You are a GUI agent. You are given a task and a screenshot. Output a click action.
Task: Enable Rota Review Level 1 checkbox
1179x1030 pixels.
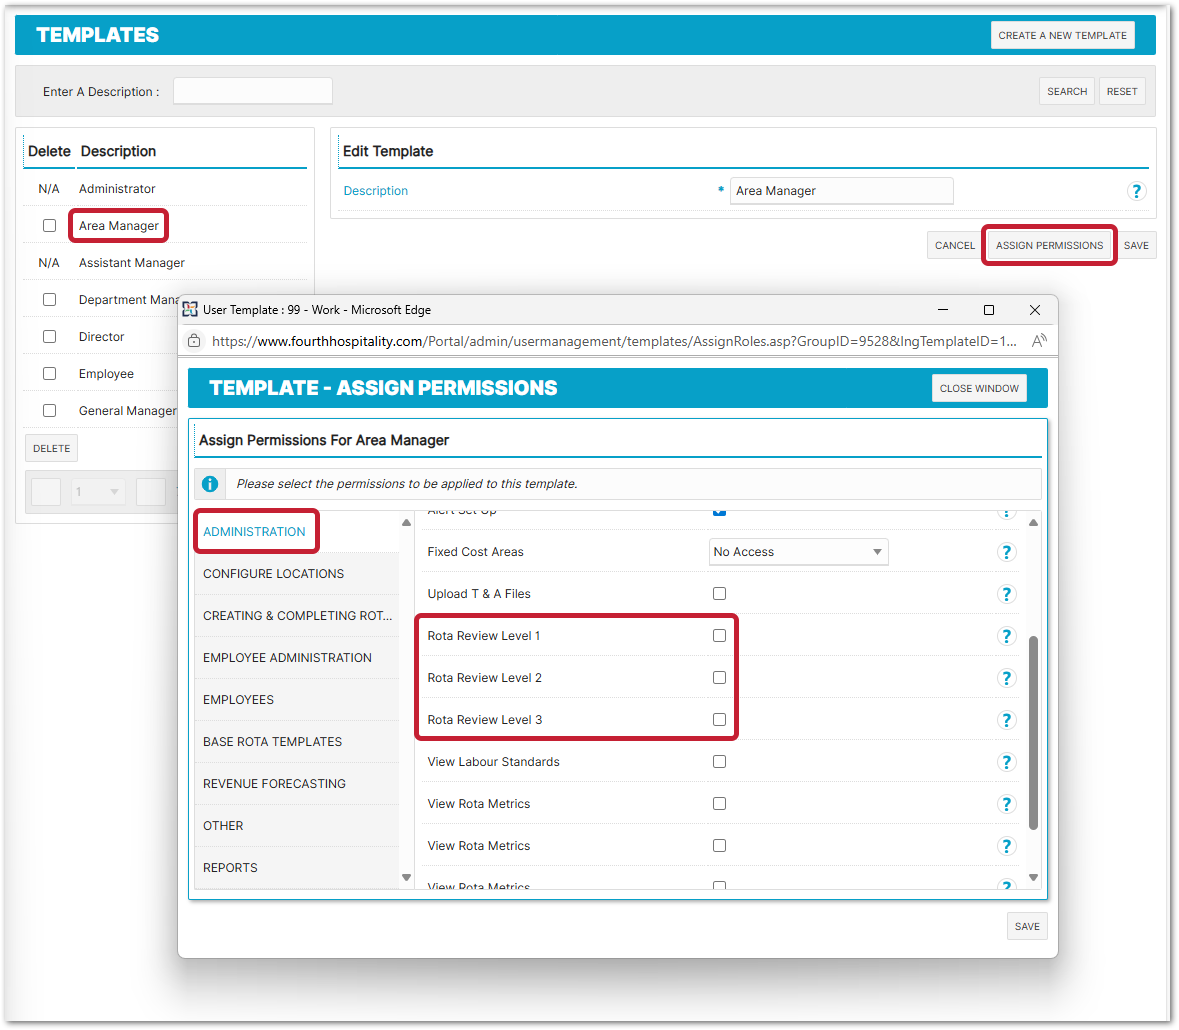[719, 636]
